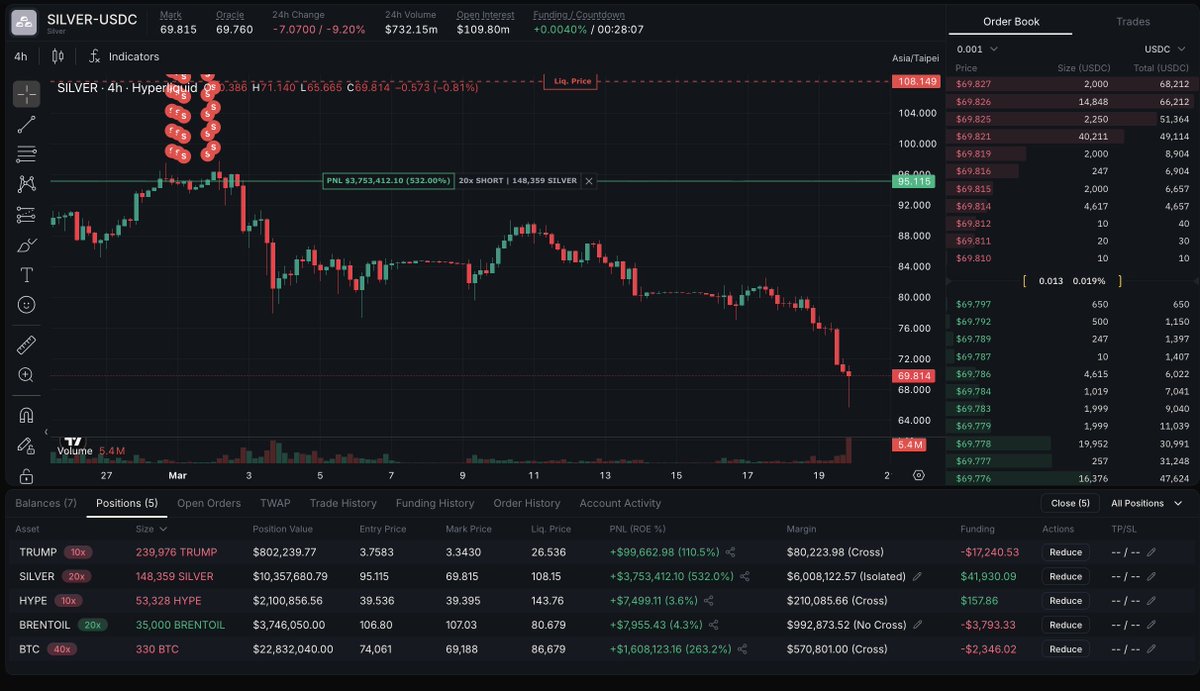
Task: Change order book 0.001 price grouping
Action: (x=977, y=49)
